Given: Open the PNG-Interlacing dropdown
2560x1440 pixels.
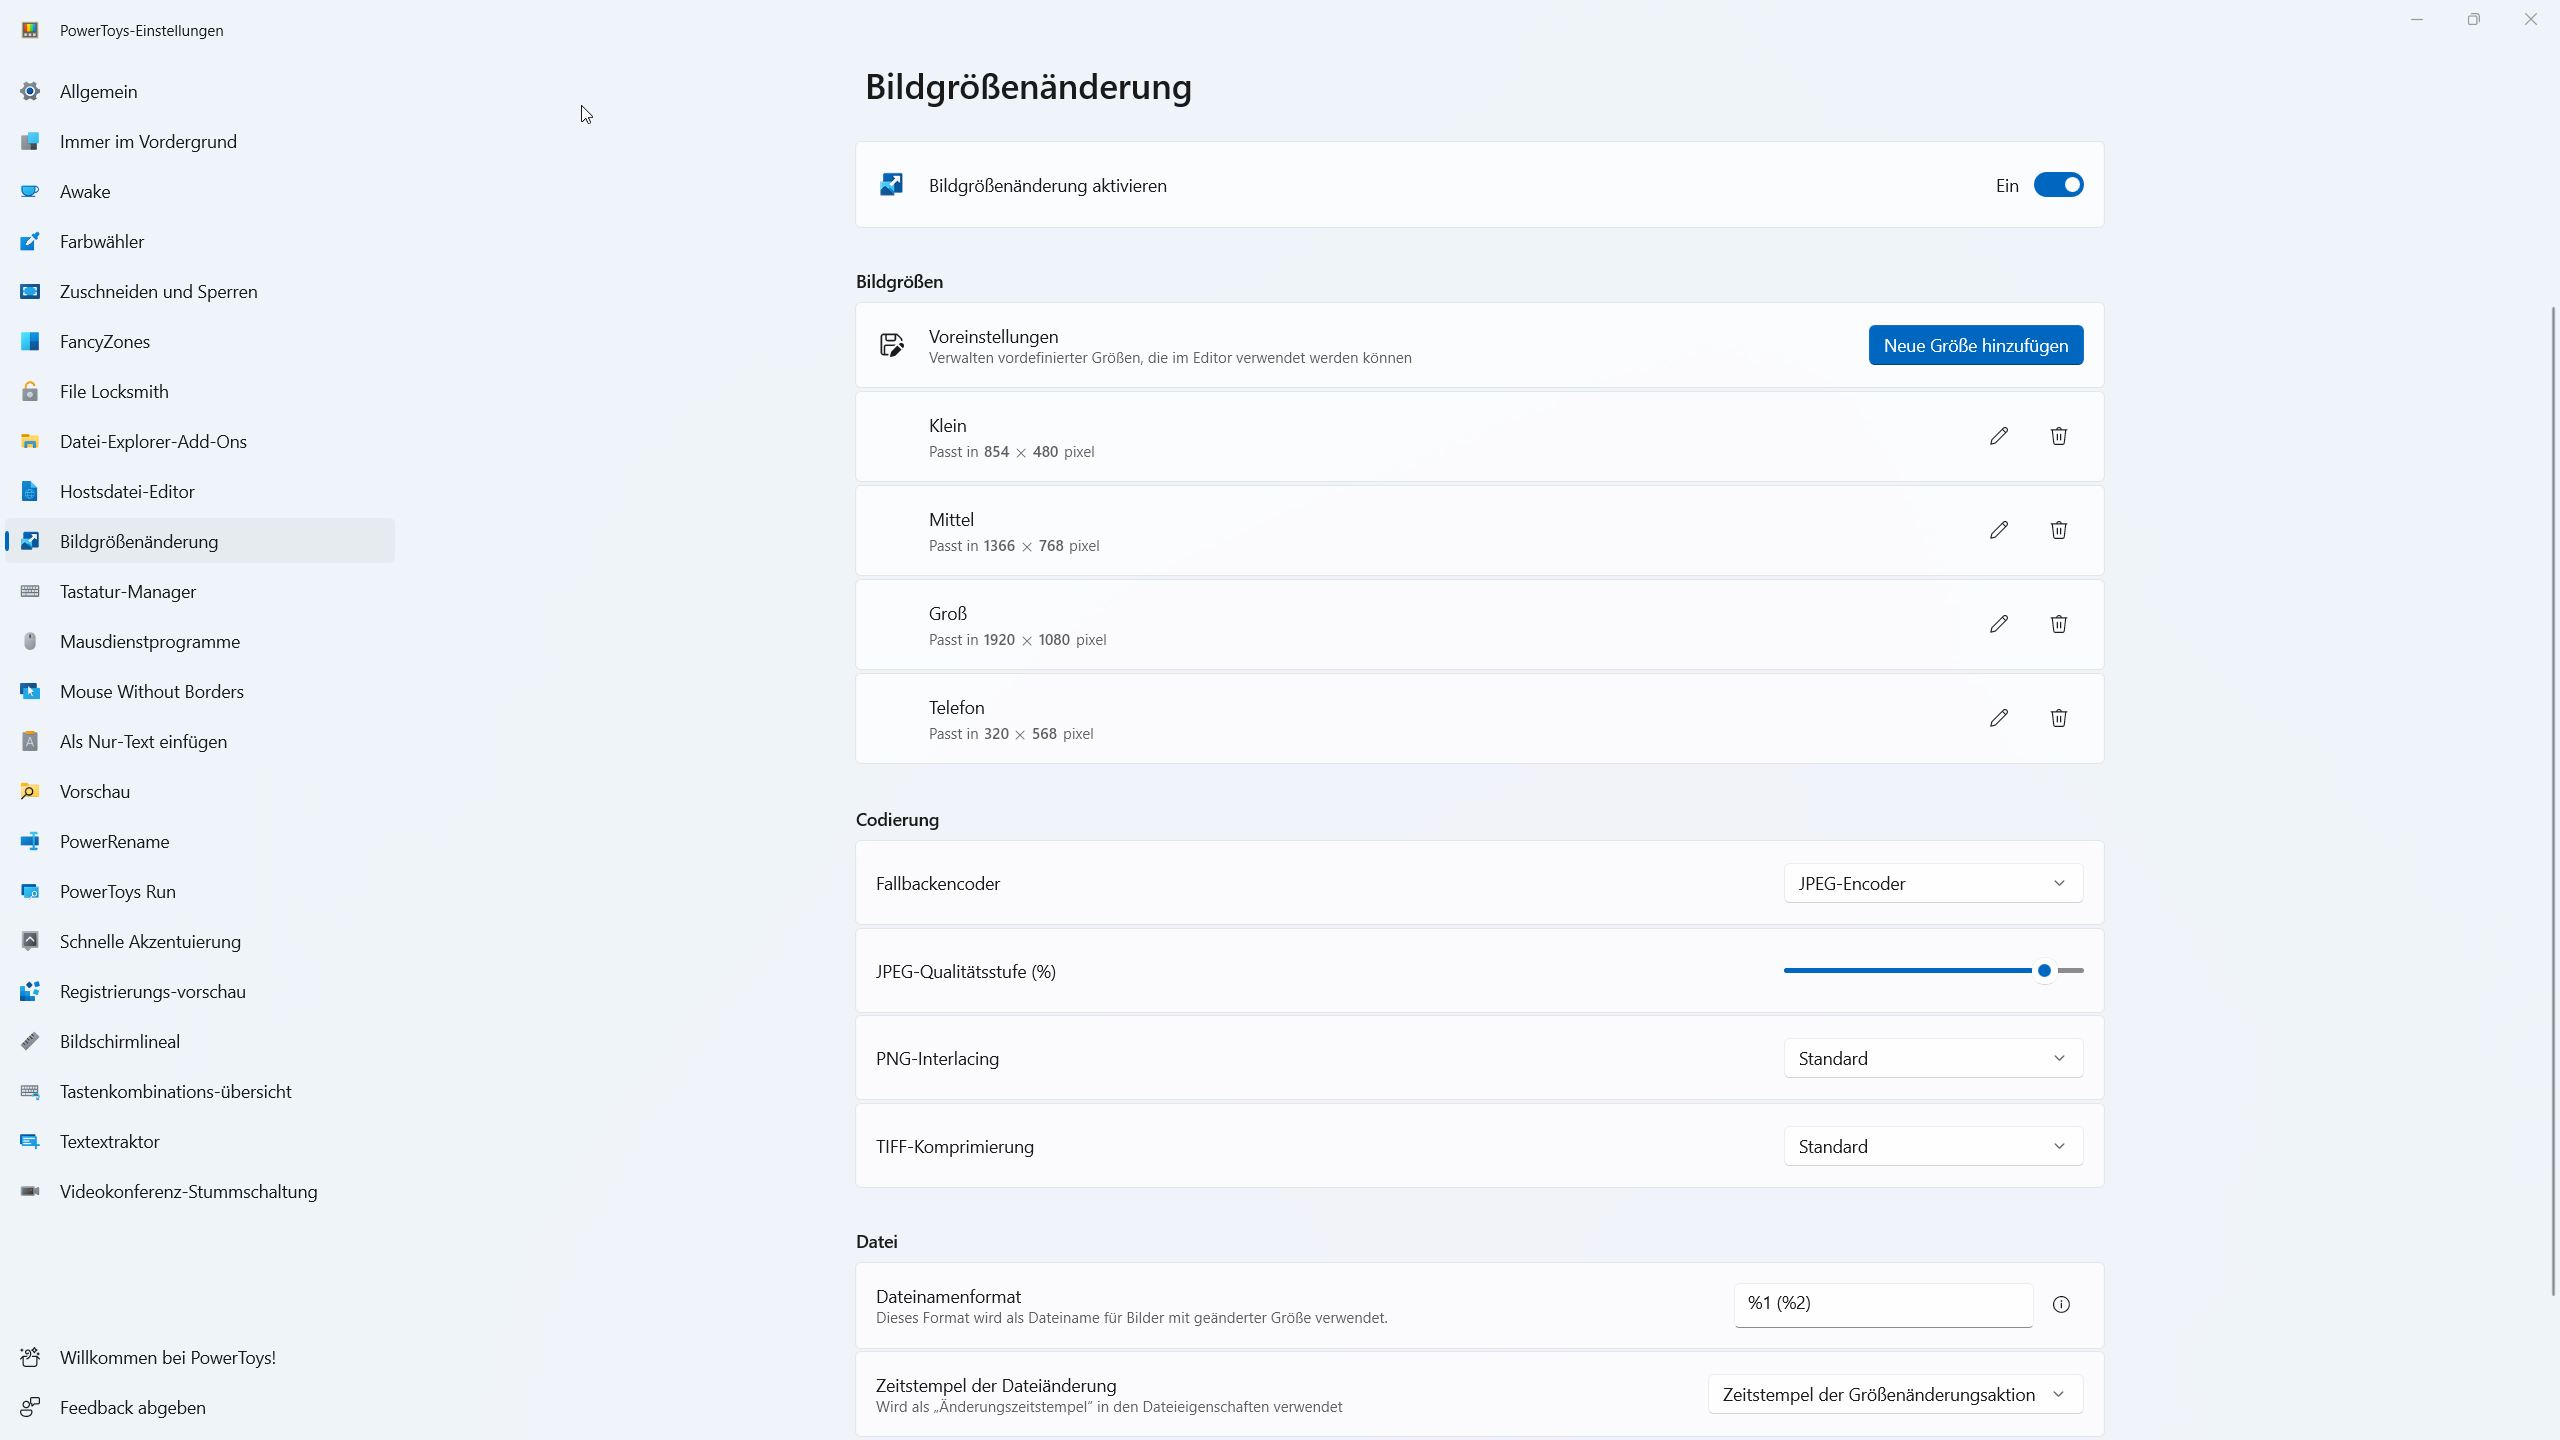Looking at the screenshot, I should 1932,1058.
